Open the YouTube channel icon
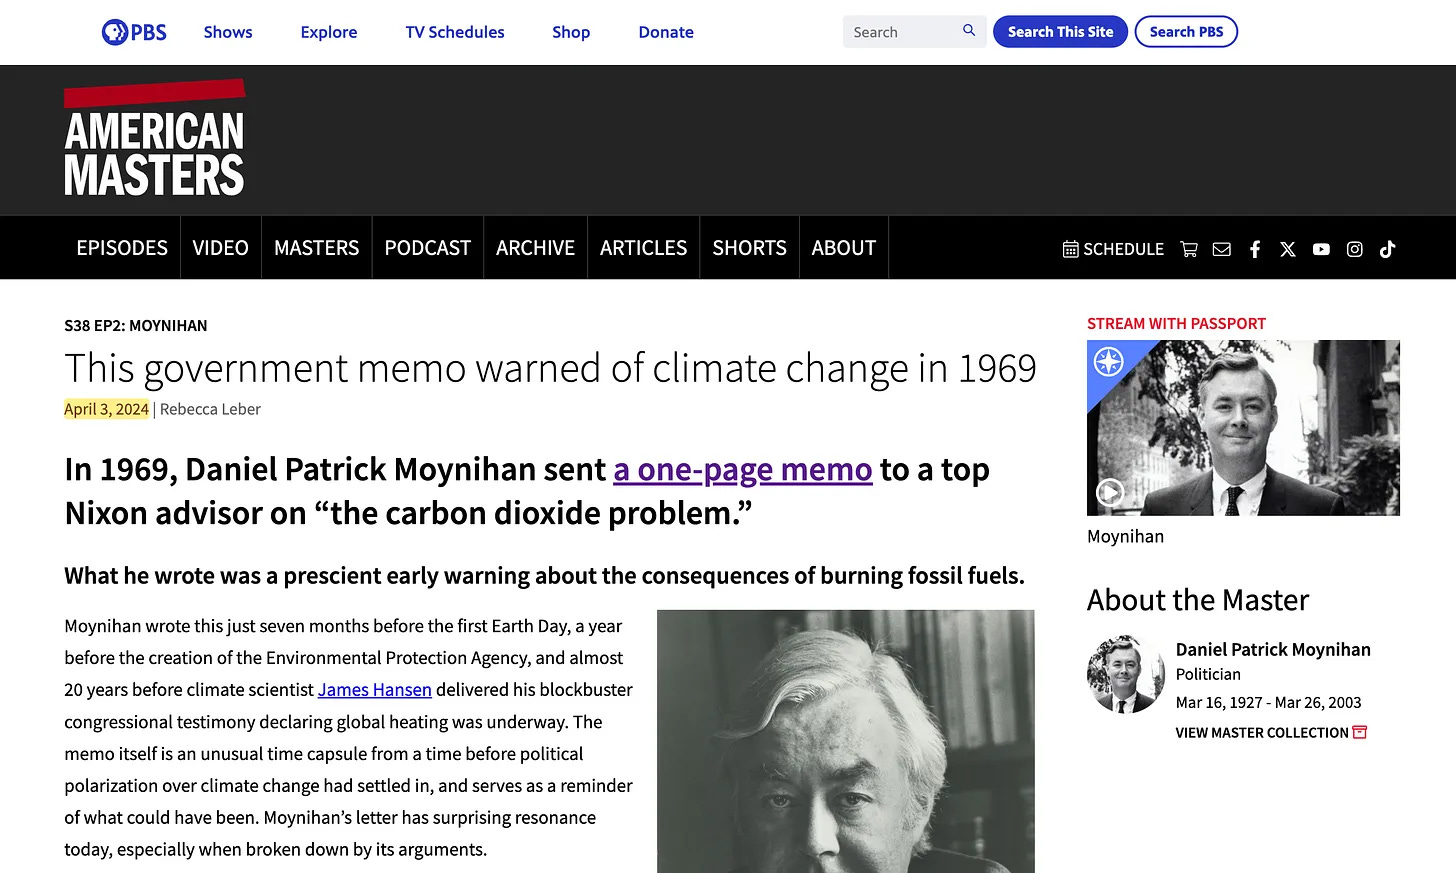1456x873 pixels. point(1321,249)
